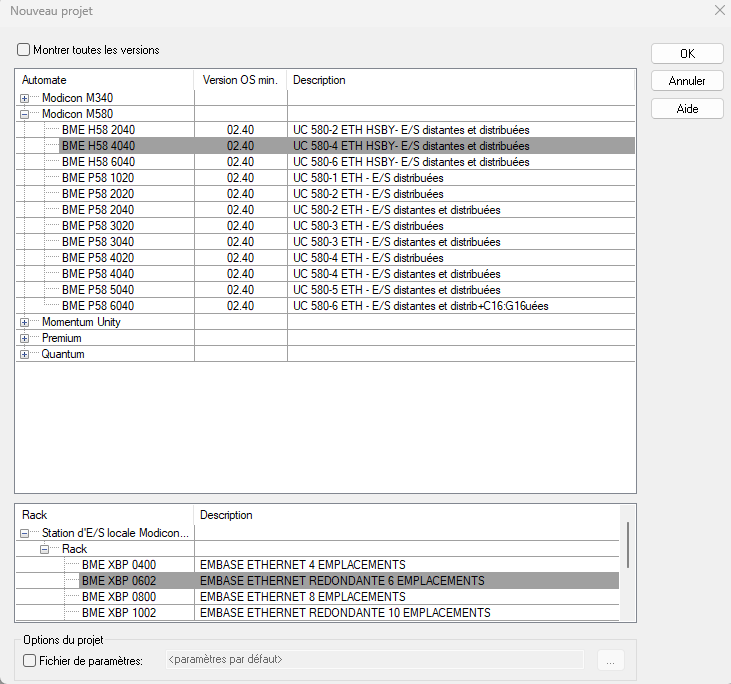
Task: Select BME P58 5040 processor
Action: [98, 290]
